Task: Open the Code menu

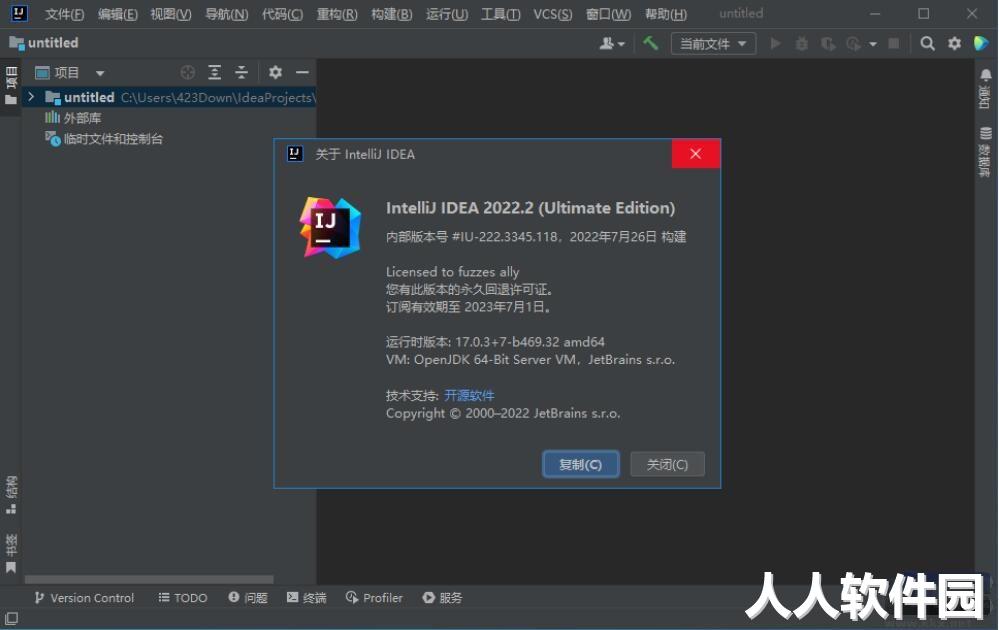Action: (x=282, y=14)
